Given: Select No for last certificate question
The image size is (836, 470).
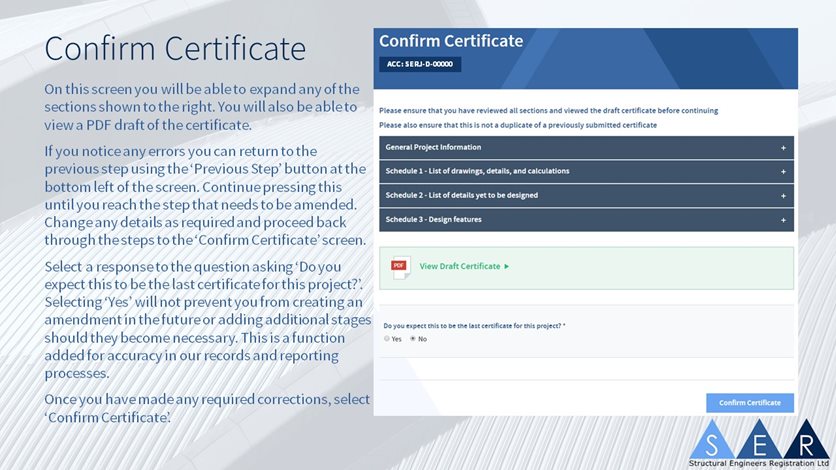Looking at the screenshot, I should click(x=413, y=339).
